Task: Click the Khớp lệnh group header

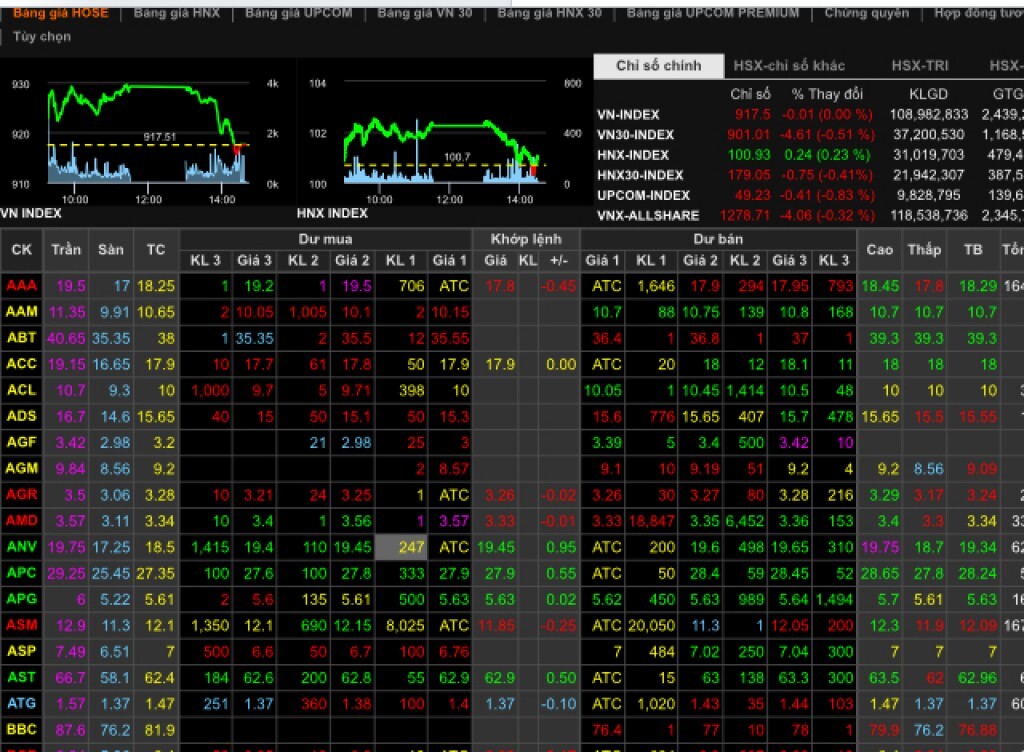Action: [x=526, y=239]
